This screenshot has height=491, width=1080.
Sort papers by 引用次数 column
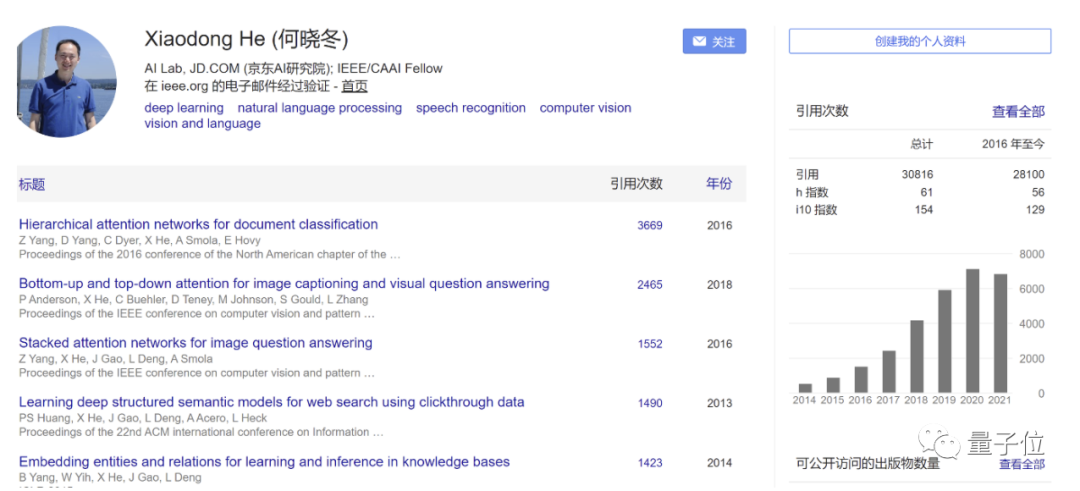pos(636,184)
